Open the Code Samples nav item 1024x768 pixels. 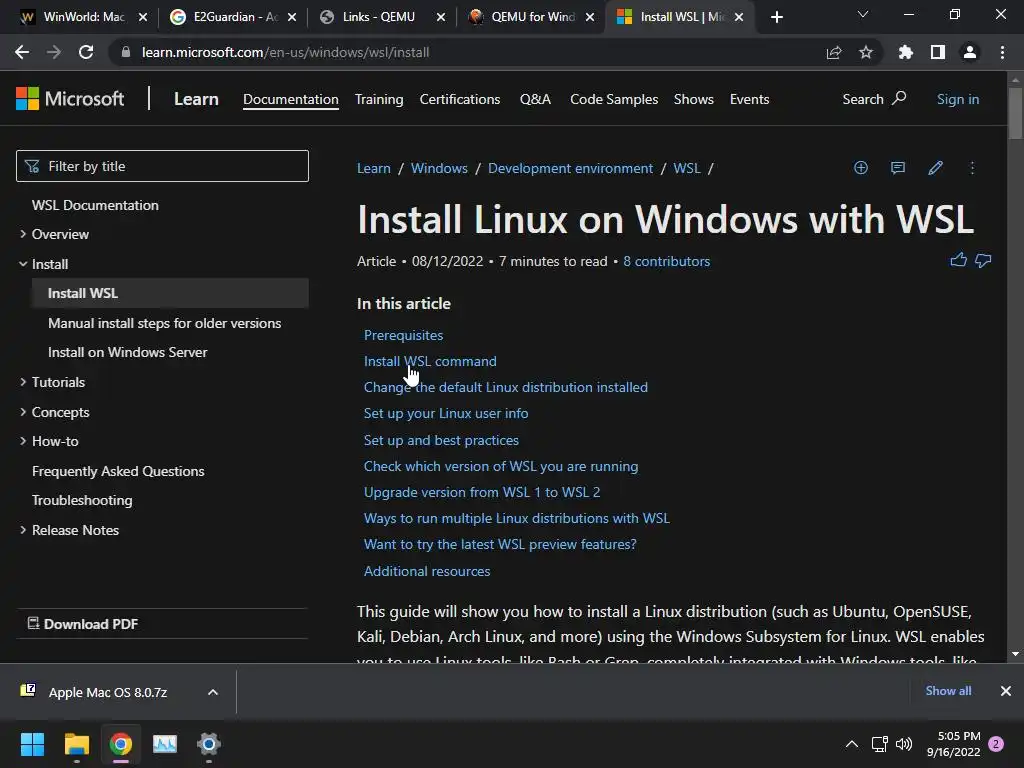(614, 99)
